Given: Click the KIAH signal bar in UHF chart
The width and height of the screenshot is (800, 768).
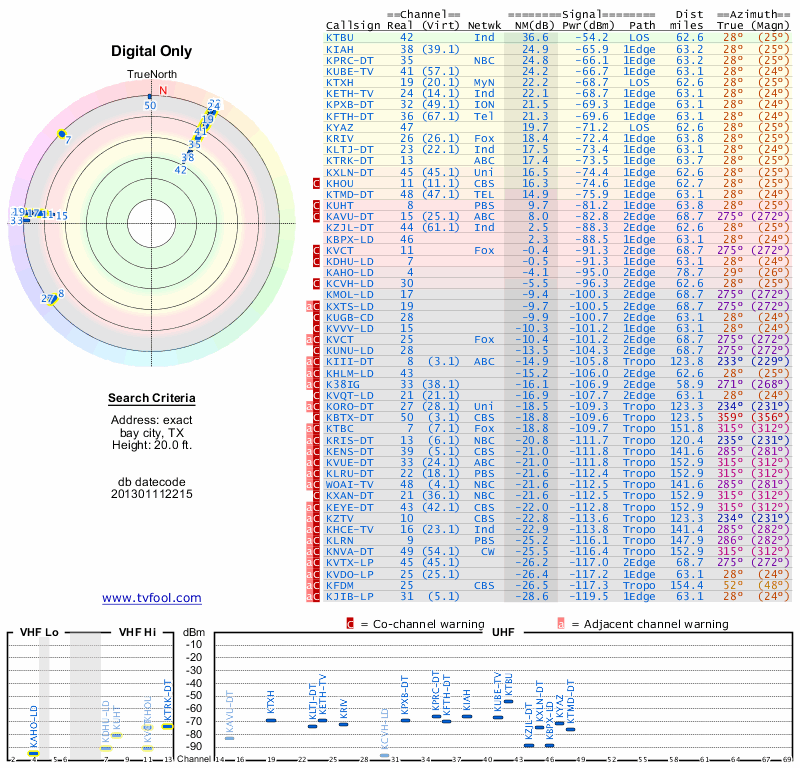Looking at the screenshot, I should pyautogui.click(x=467, y=716).
